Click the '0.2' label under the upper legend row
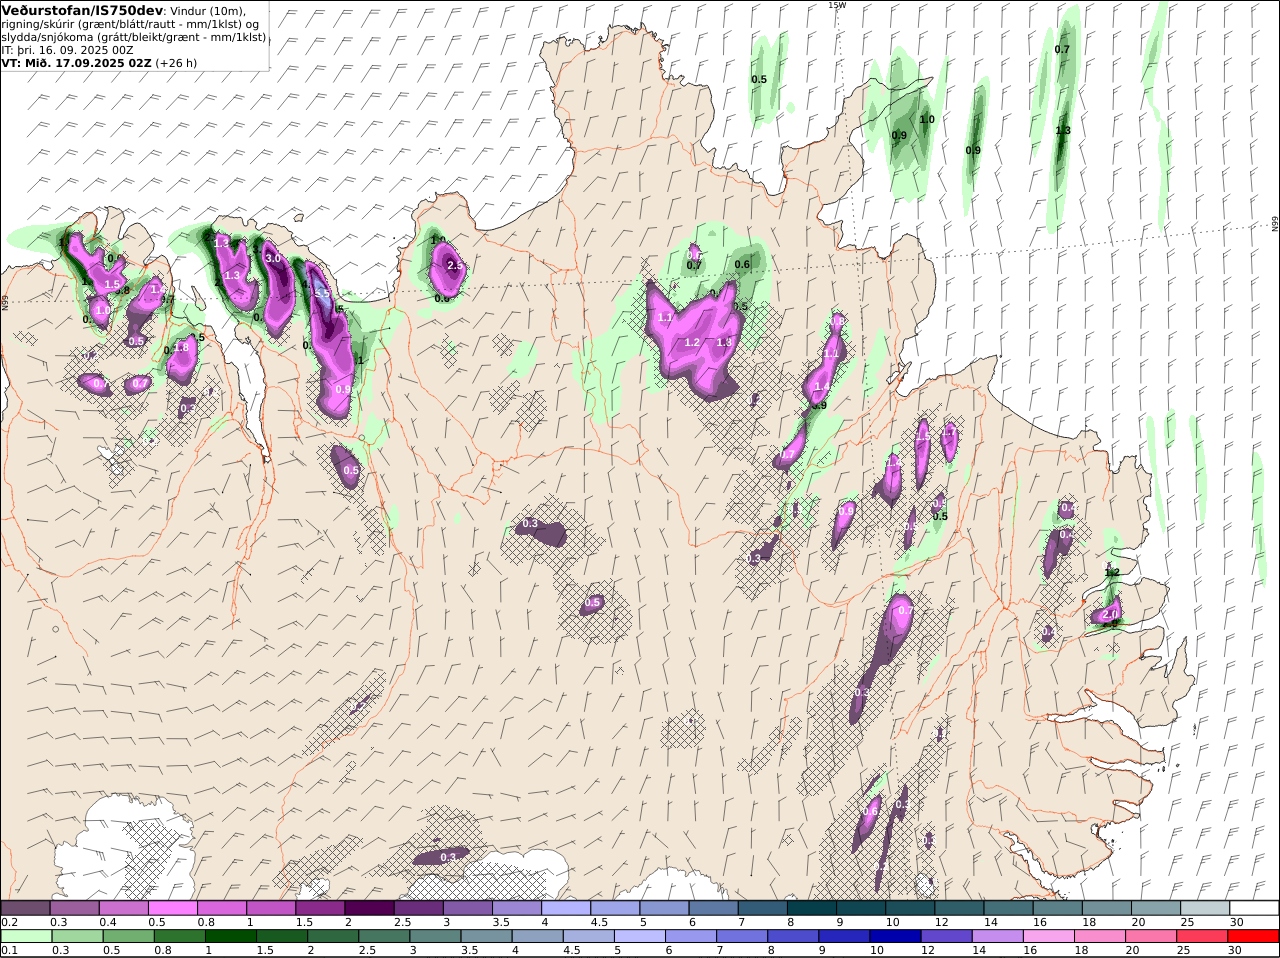This screenshot has width=1280, height=958. point(10,922)
